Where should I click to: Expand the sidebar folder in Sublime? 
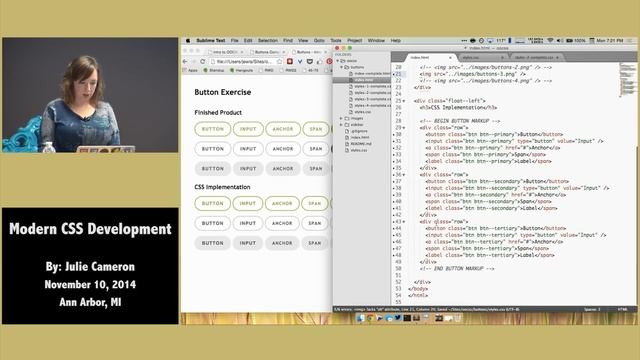[x=341, y=124]
